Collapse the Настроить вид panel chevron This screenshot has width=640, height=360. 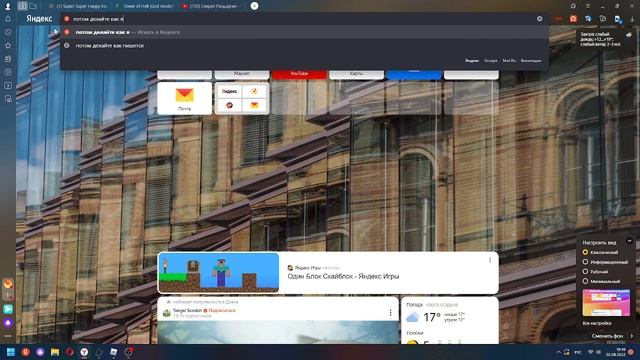629,241
